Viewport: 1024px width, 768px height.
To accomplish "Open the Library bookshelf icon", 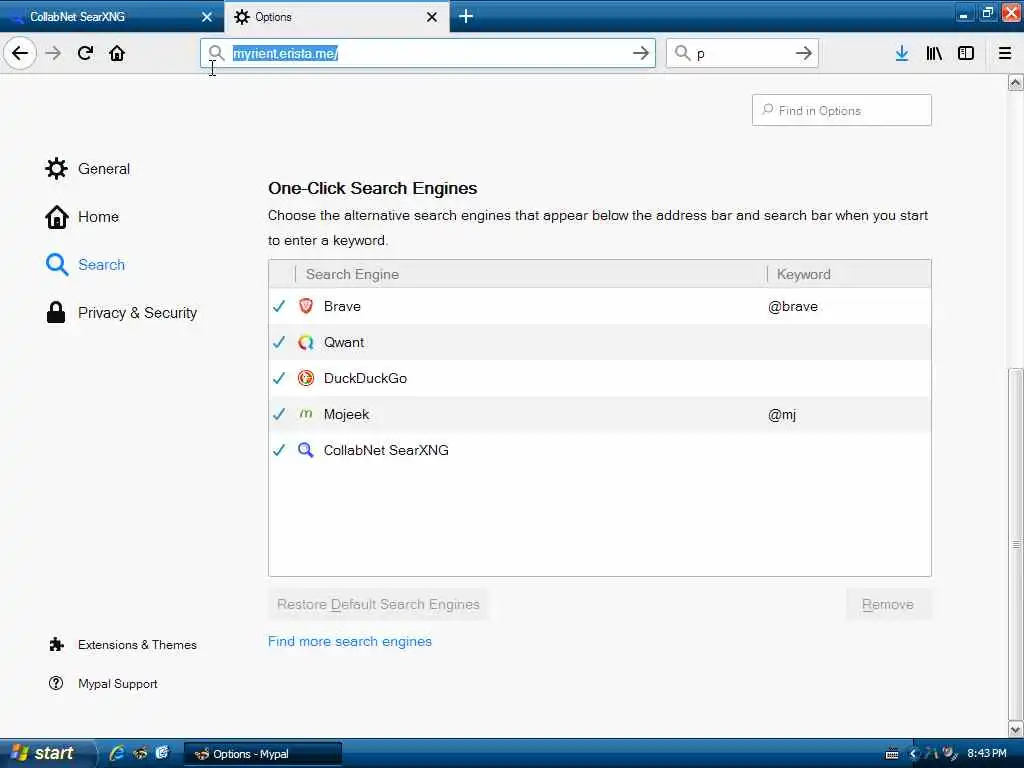I will pyautogui.click(x=934, y=53).
